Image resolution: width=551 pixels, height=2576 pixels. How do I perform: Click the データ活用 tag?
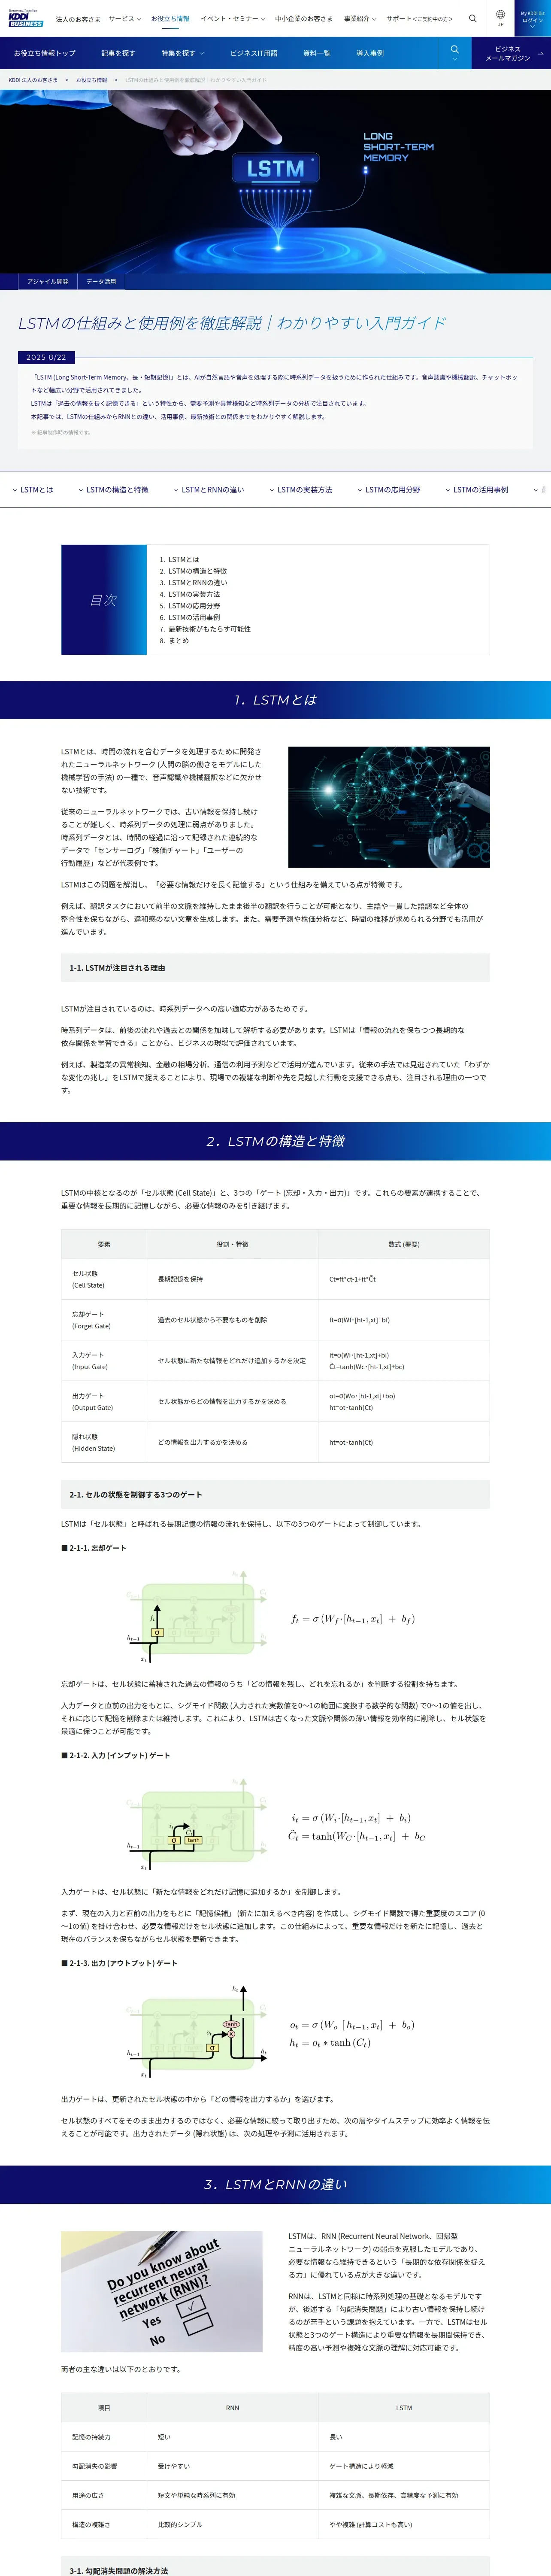101,282
